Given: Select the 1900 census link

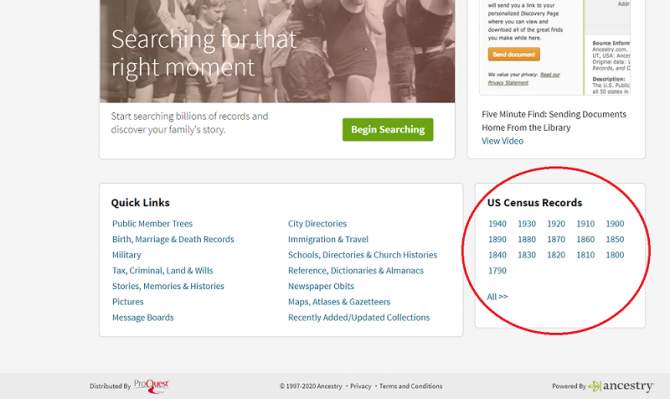Looking at the screenshot, I should [615, 224].
